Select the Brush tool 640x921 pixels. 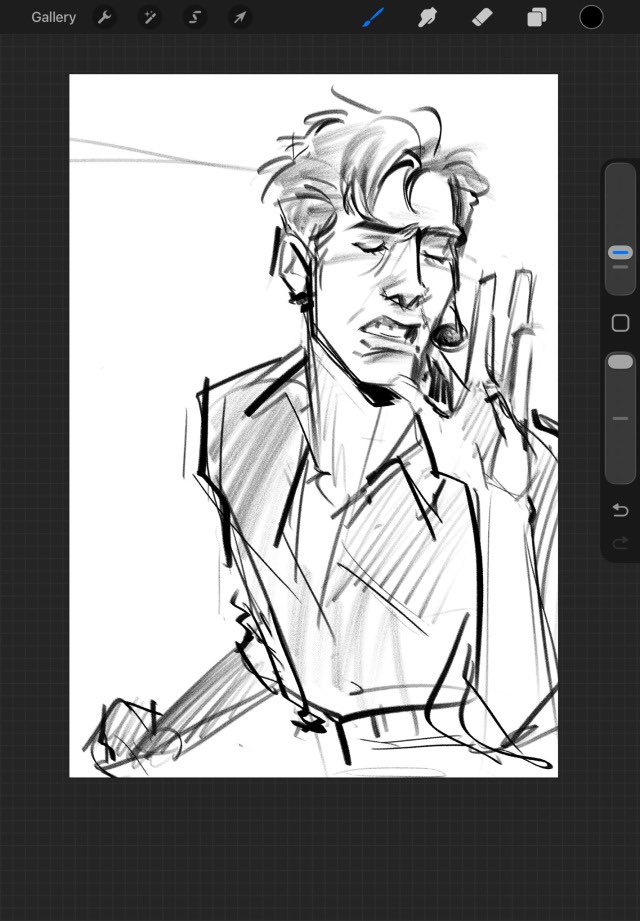373,17
